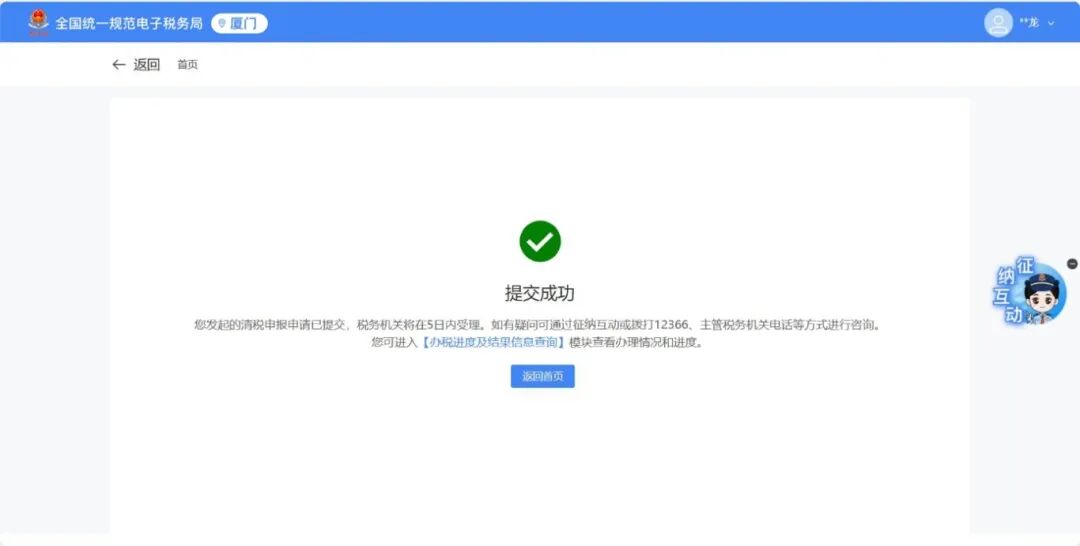Viewport: 1080px width, 546px height.
Task: Open the 厦门 location selector
Action: pos(239,23)
